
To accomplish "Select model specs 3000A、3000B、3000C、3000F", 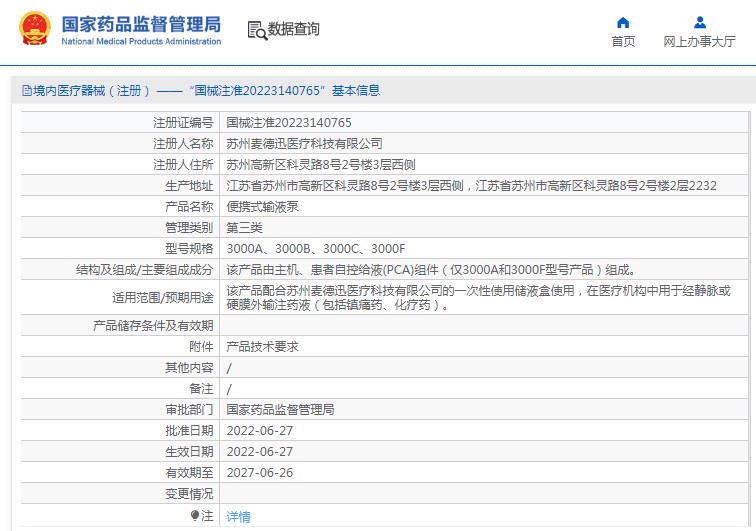I will tap(316, 249).
